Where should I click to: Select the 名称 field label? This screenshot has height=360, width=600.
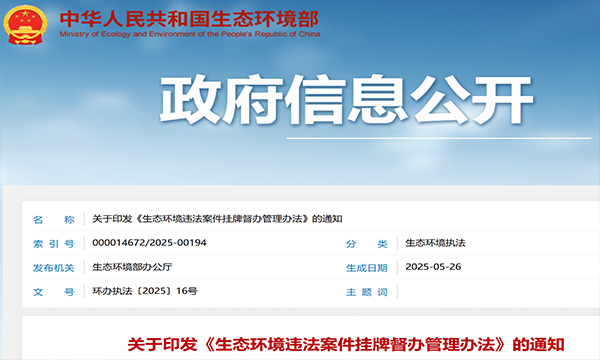click(54, 220)
